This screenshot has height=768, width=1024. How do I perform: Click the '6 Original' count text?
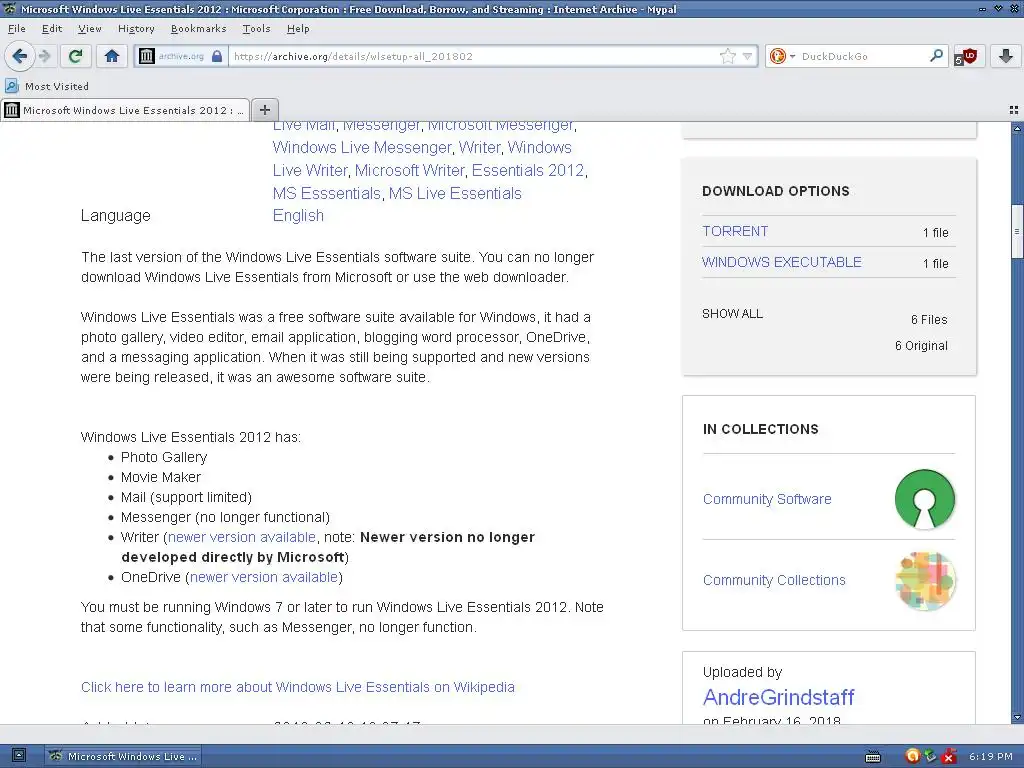pyautogui.click(x=921, y=345)
